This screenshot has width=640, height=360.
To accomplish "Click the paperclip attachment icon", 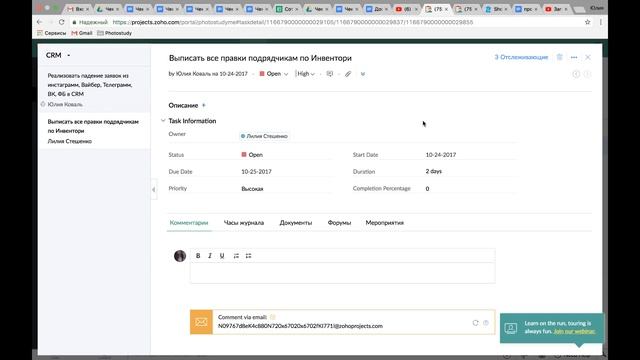I will [348, 74].
